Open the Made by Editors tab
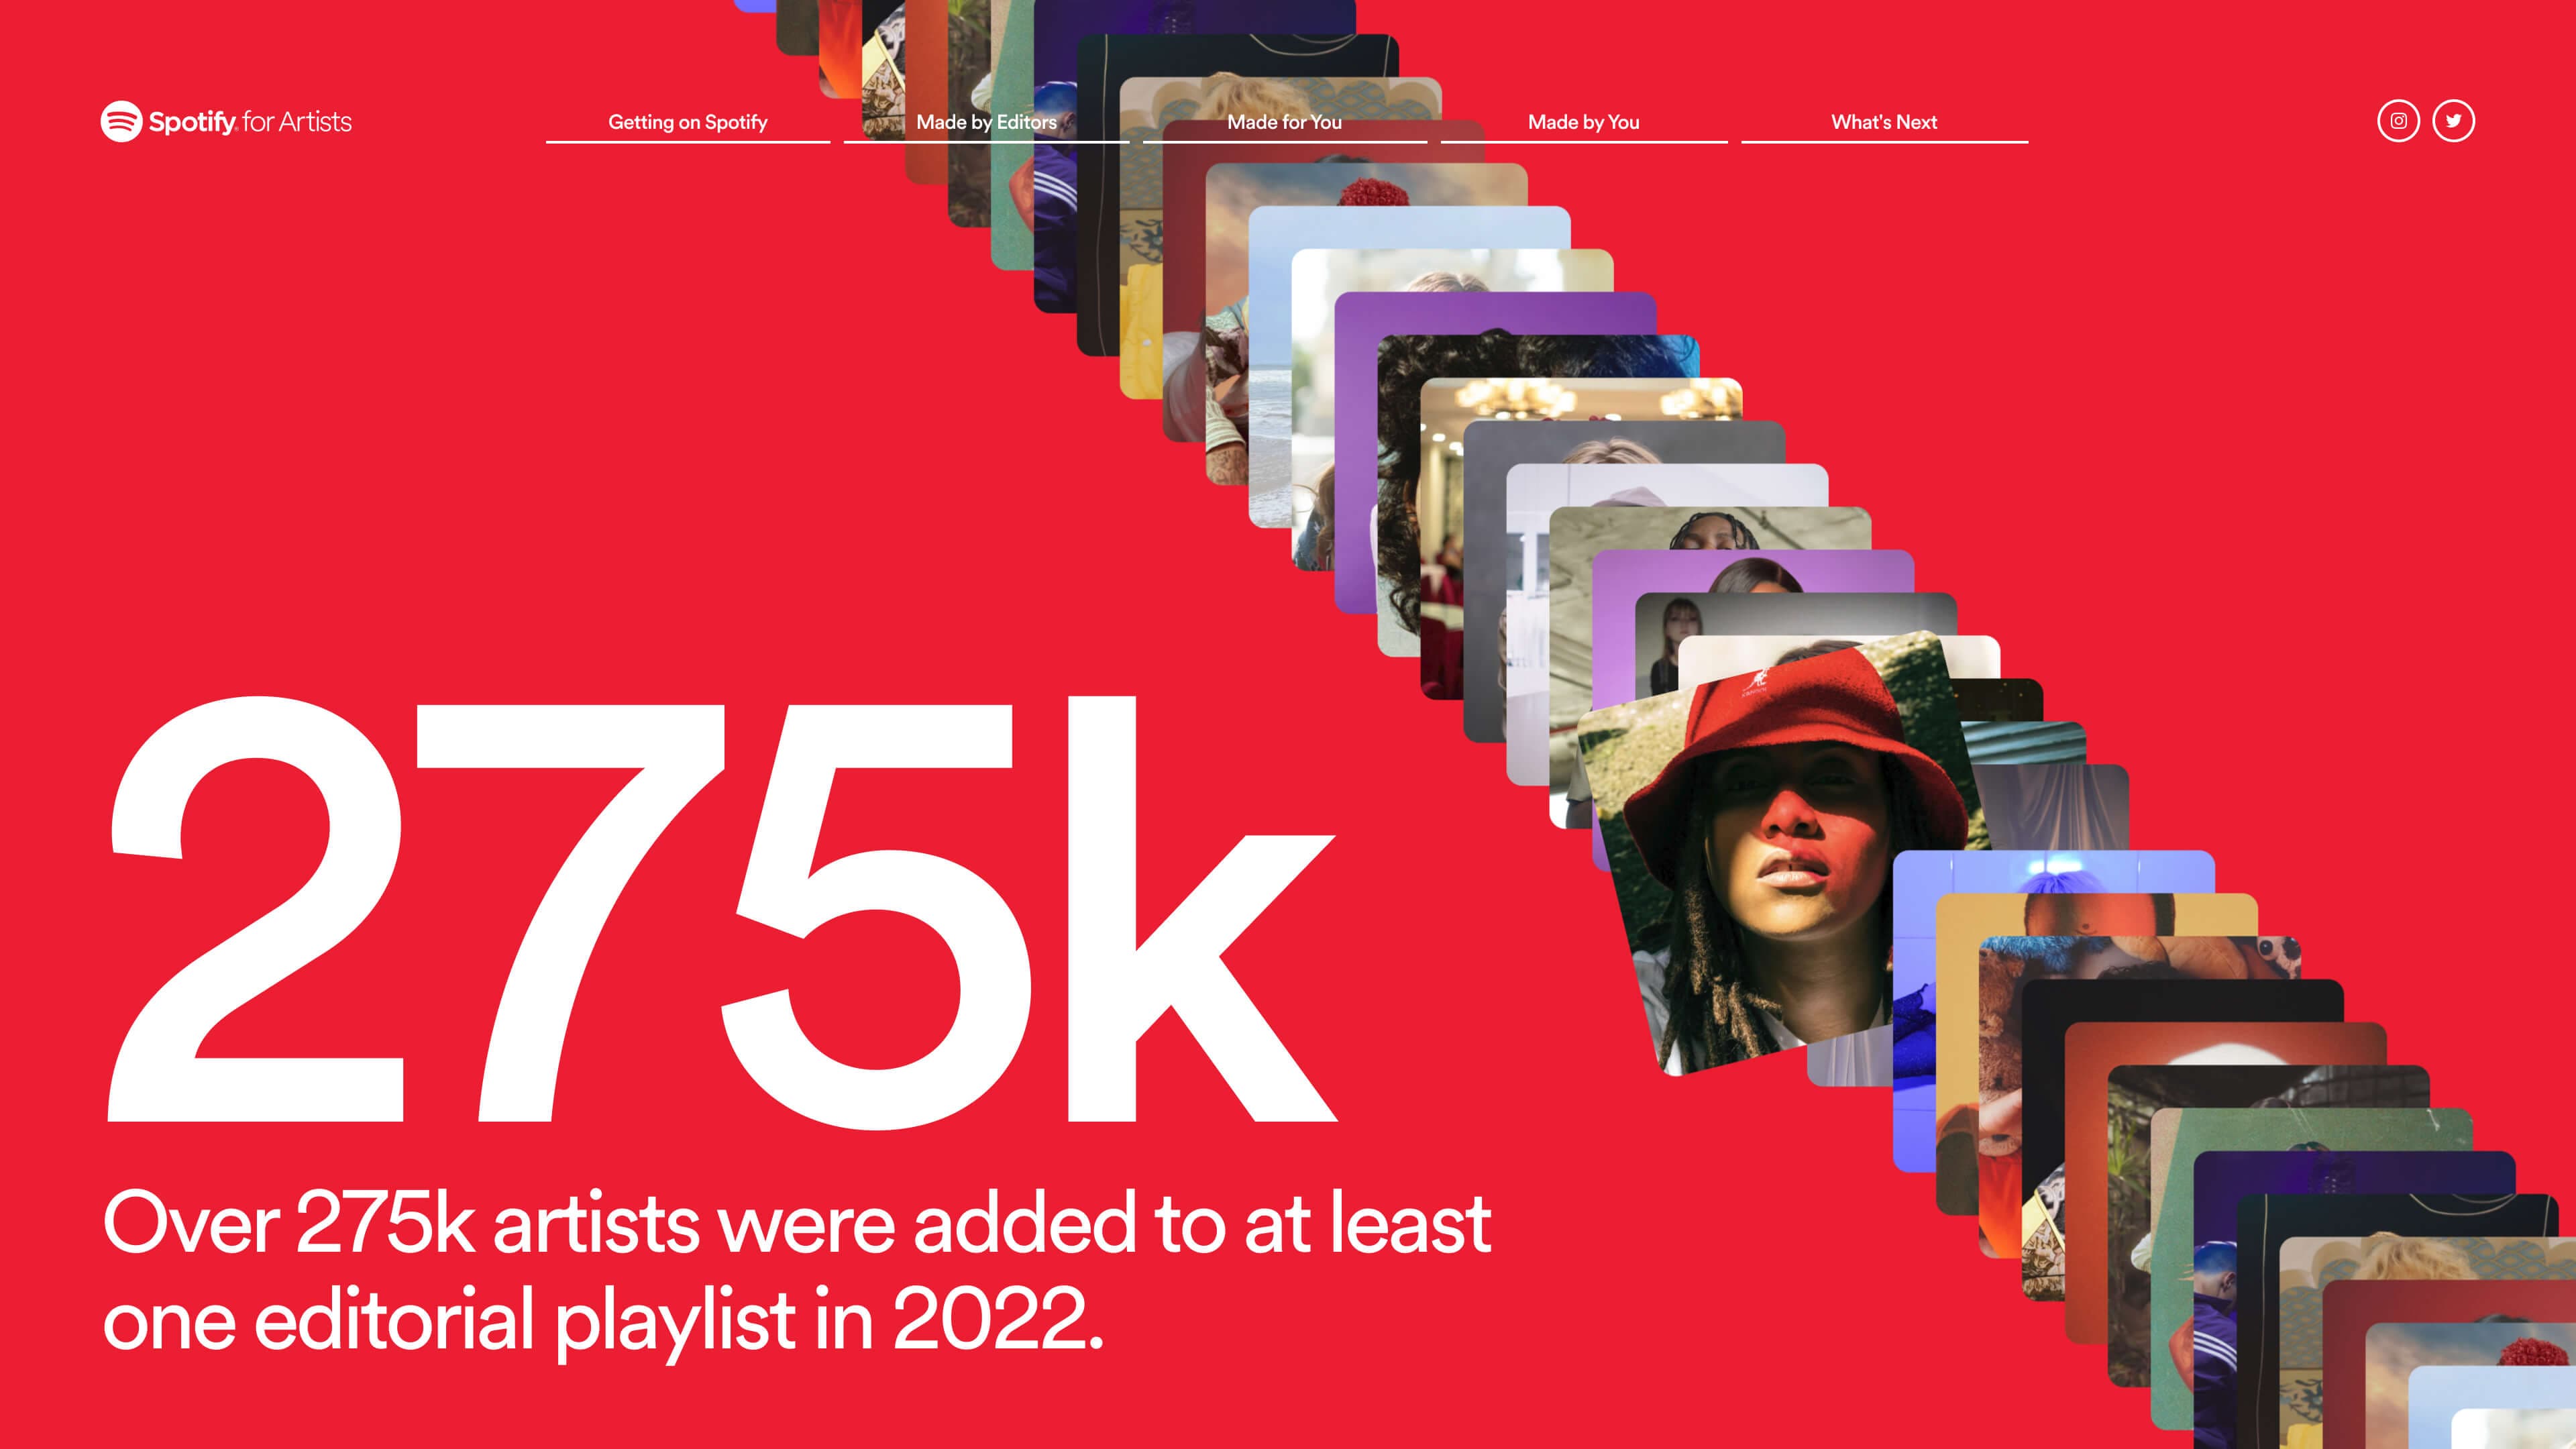This screenshot has width=2576, height=1449. (986, 122)
